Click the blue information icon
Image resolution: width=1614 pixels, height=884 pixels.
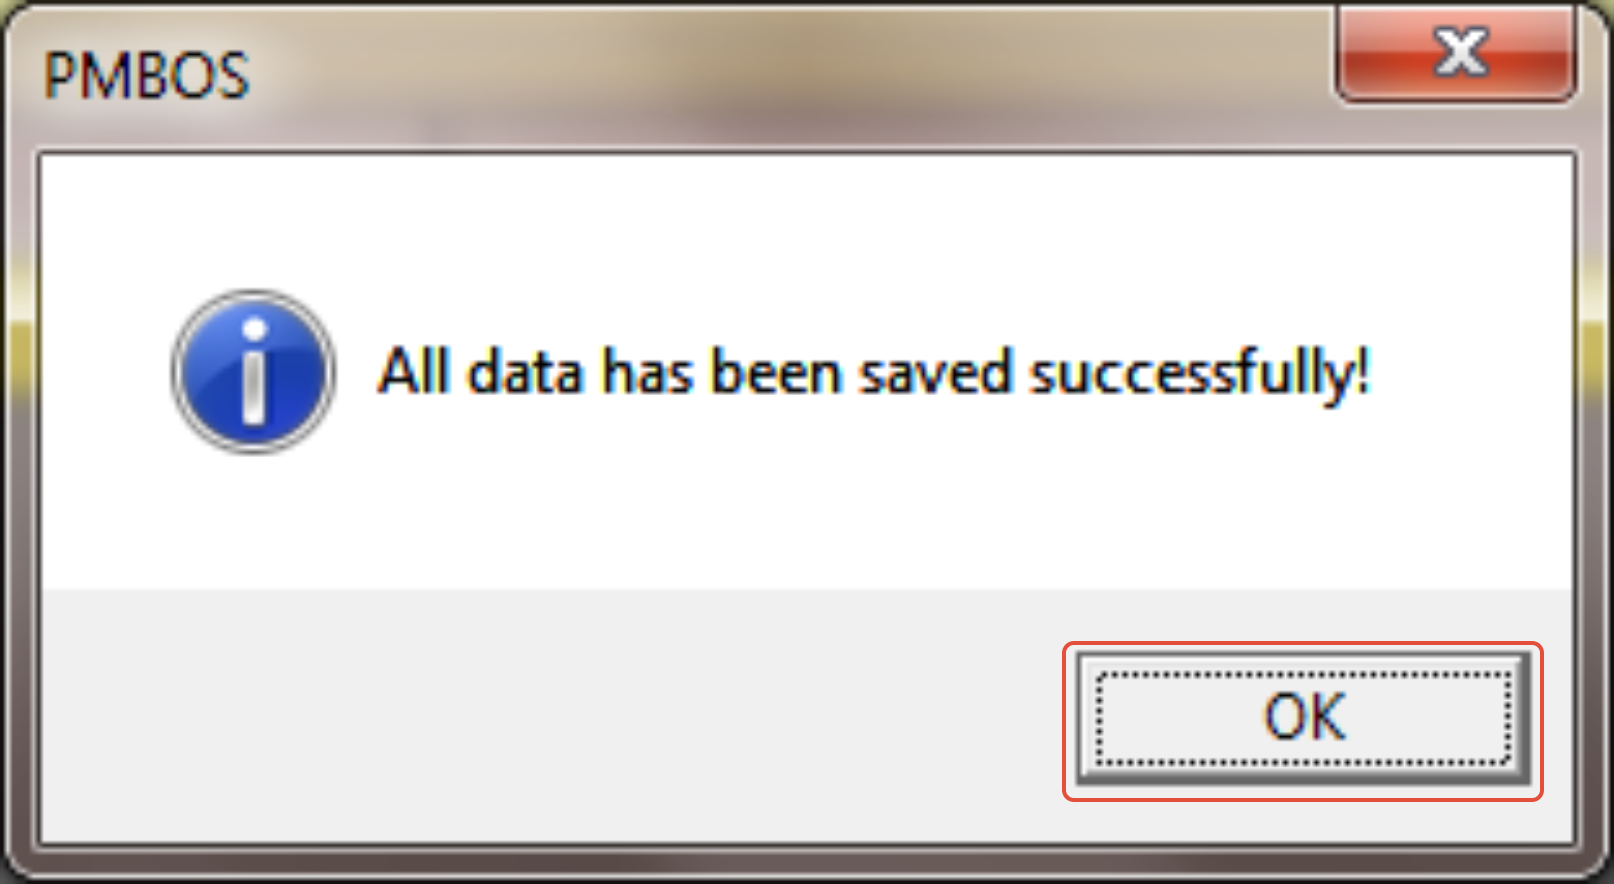pyautogui.click(x=254, y=372)
